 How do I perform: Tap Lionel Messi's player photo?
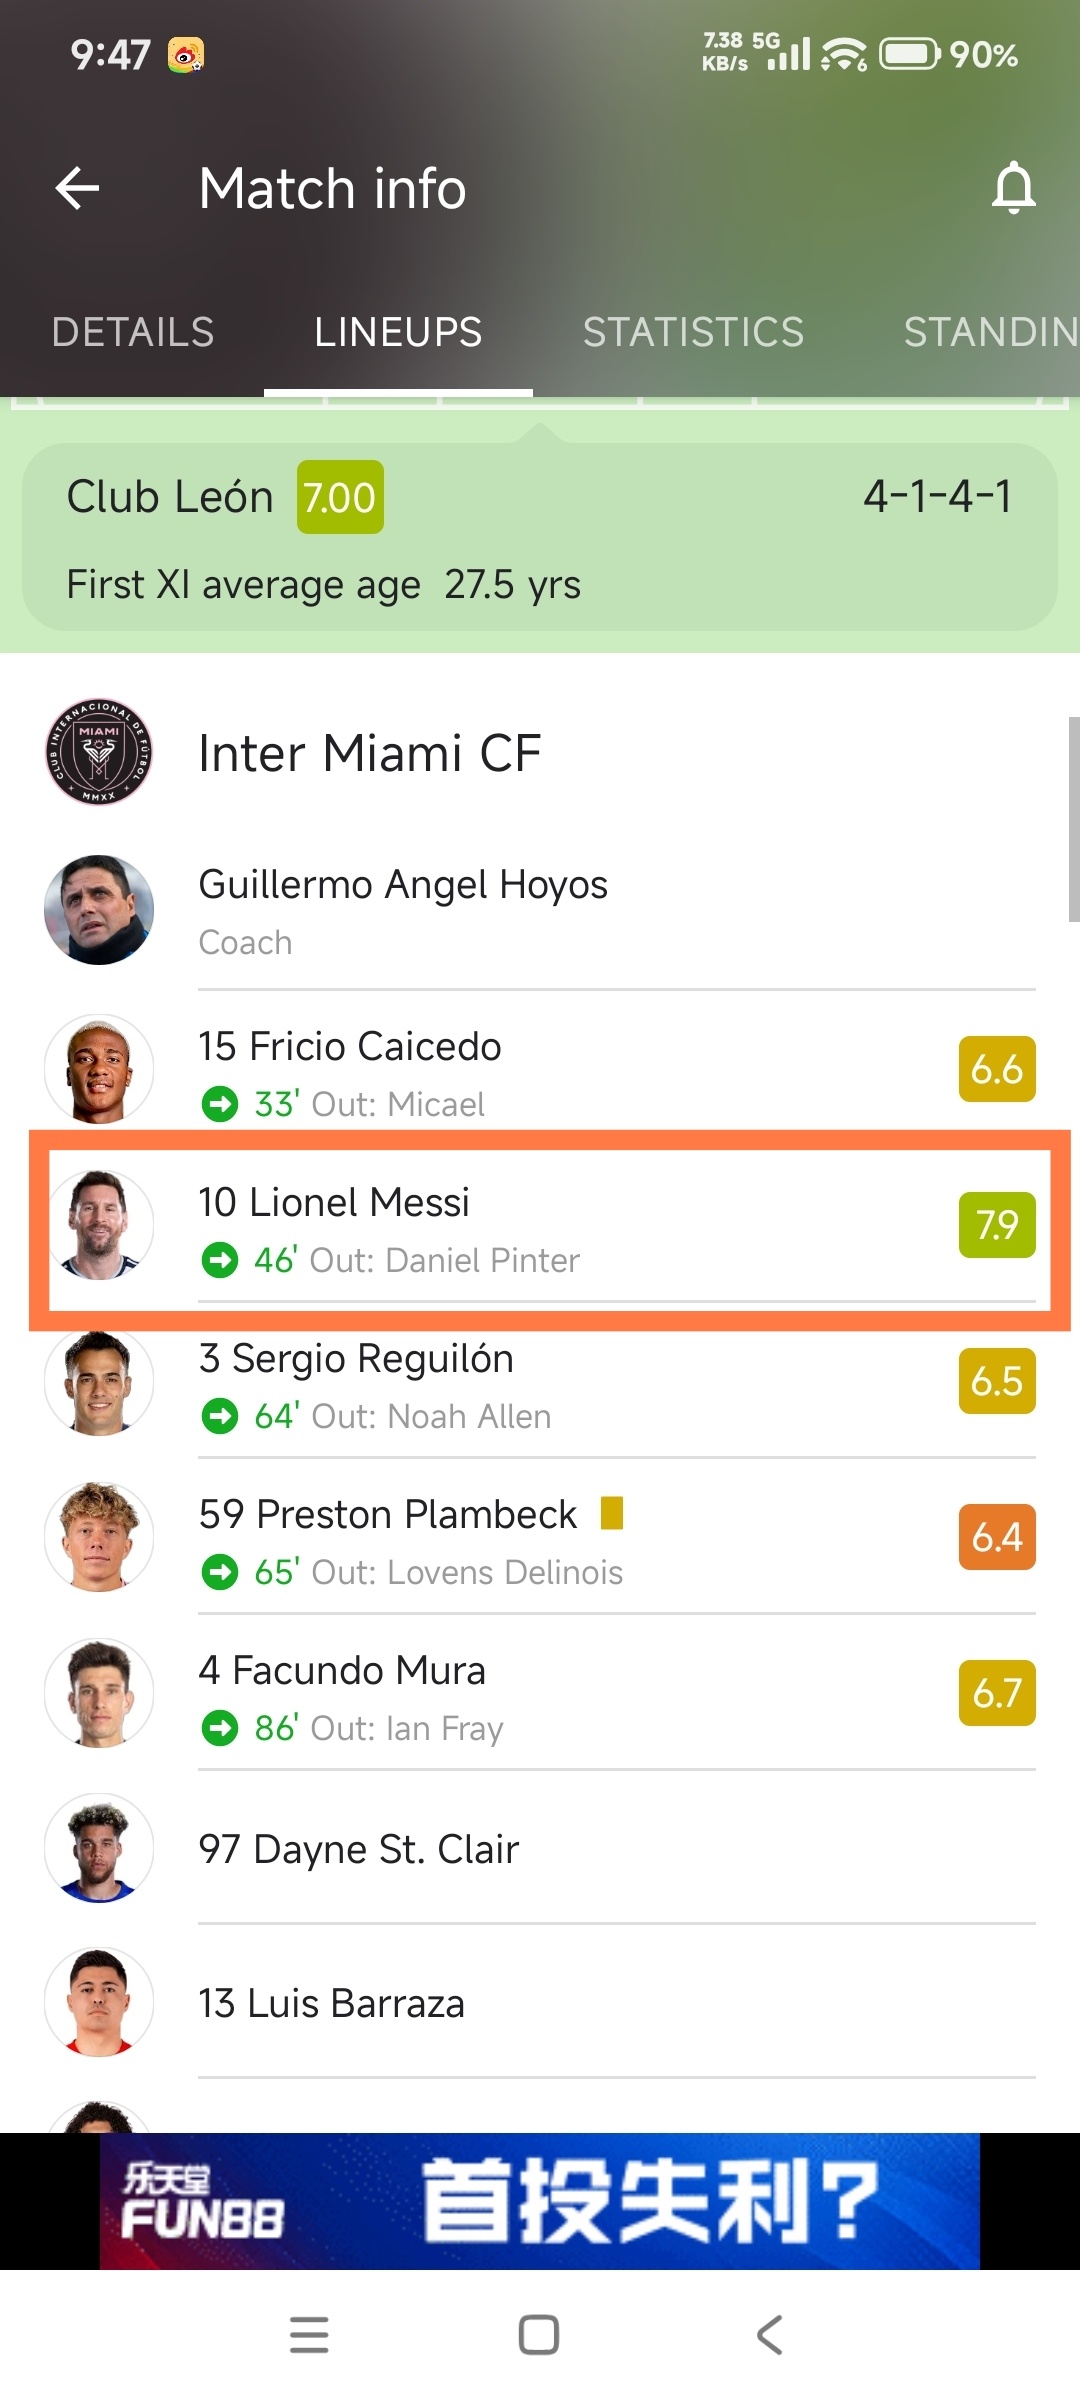99,1225
